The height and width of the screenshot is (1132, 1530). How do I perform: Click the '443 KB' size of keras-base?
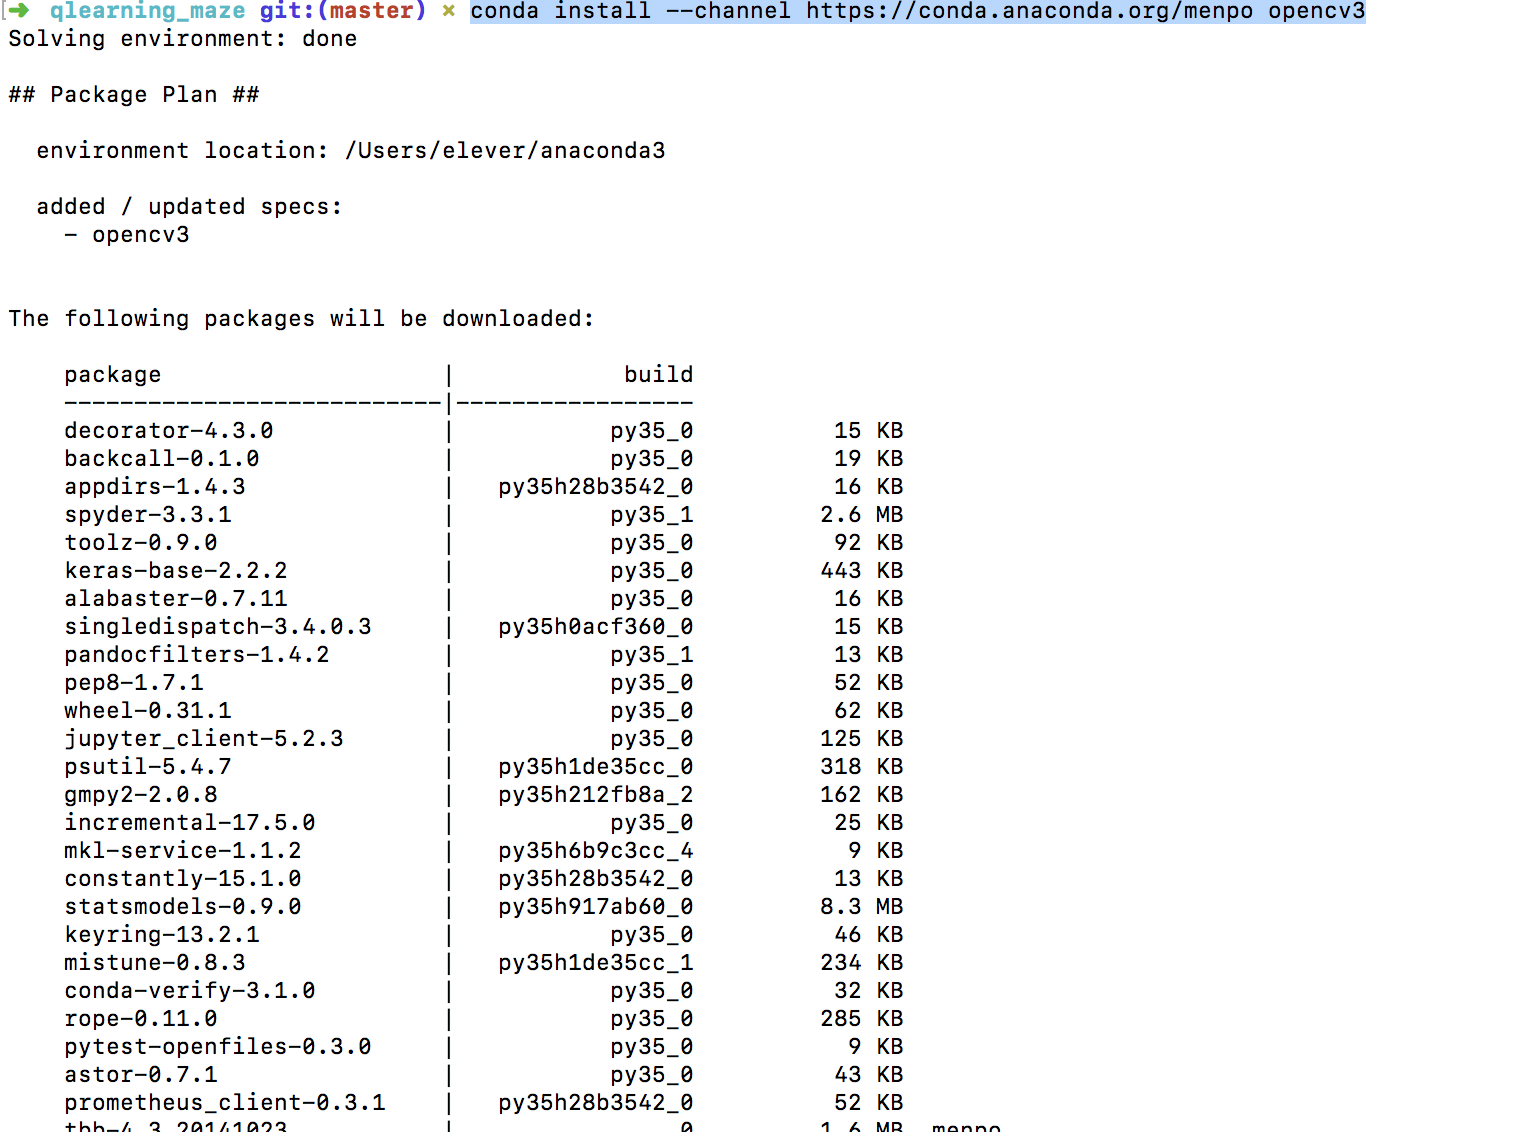point(862,571)
